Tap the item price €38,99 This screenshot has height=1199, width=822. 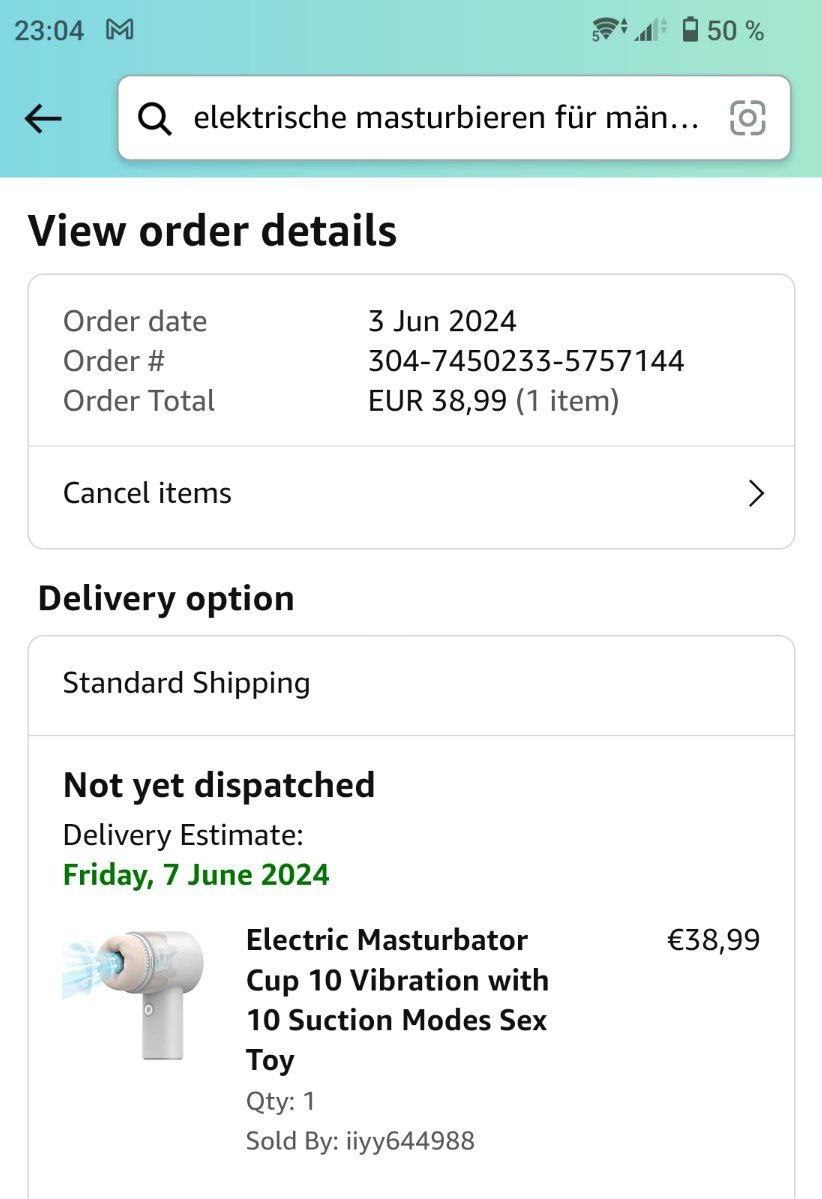click(x=713, y=940)
